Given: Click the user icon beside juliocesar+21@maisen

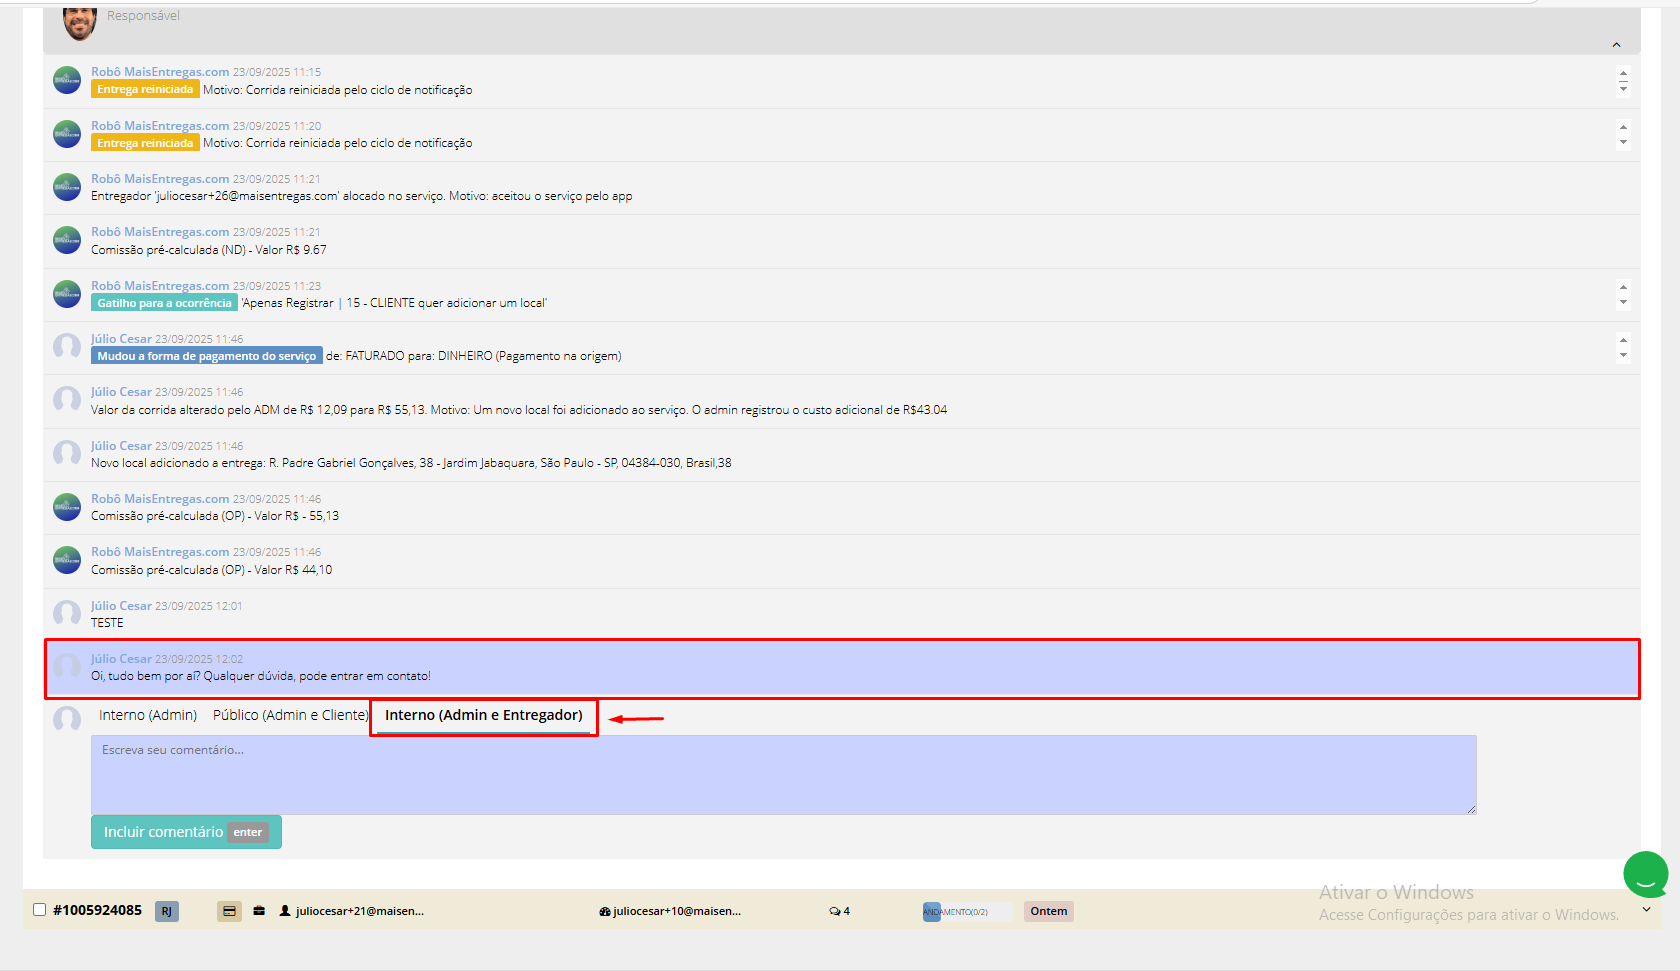Looking at the screenshot, I should (x=285, y=911).
